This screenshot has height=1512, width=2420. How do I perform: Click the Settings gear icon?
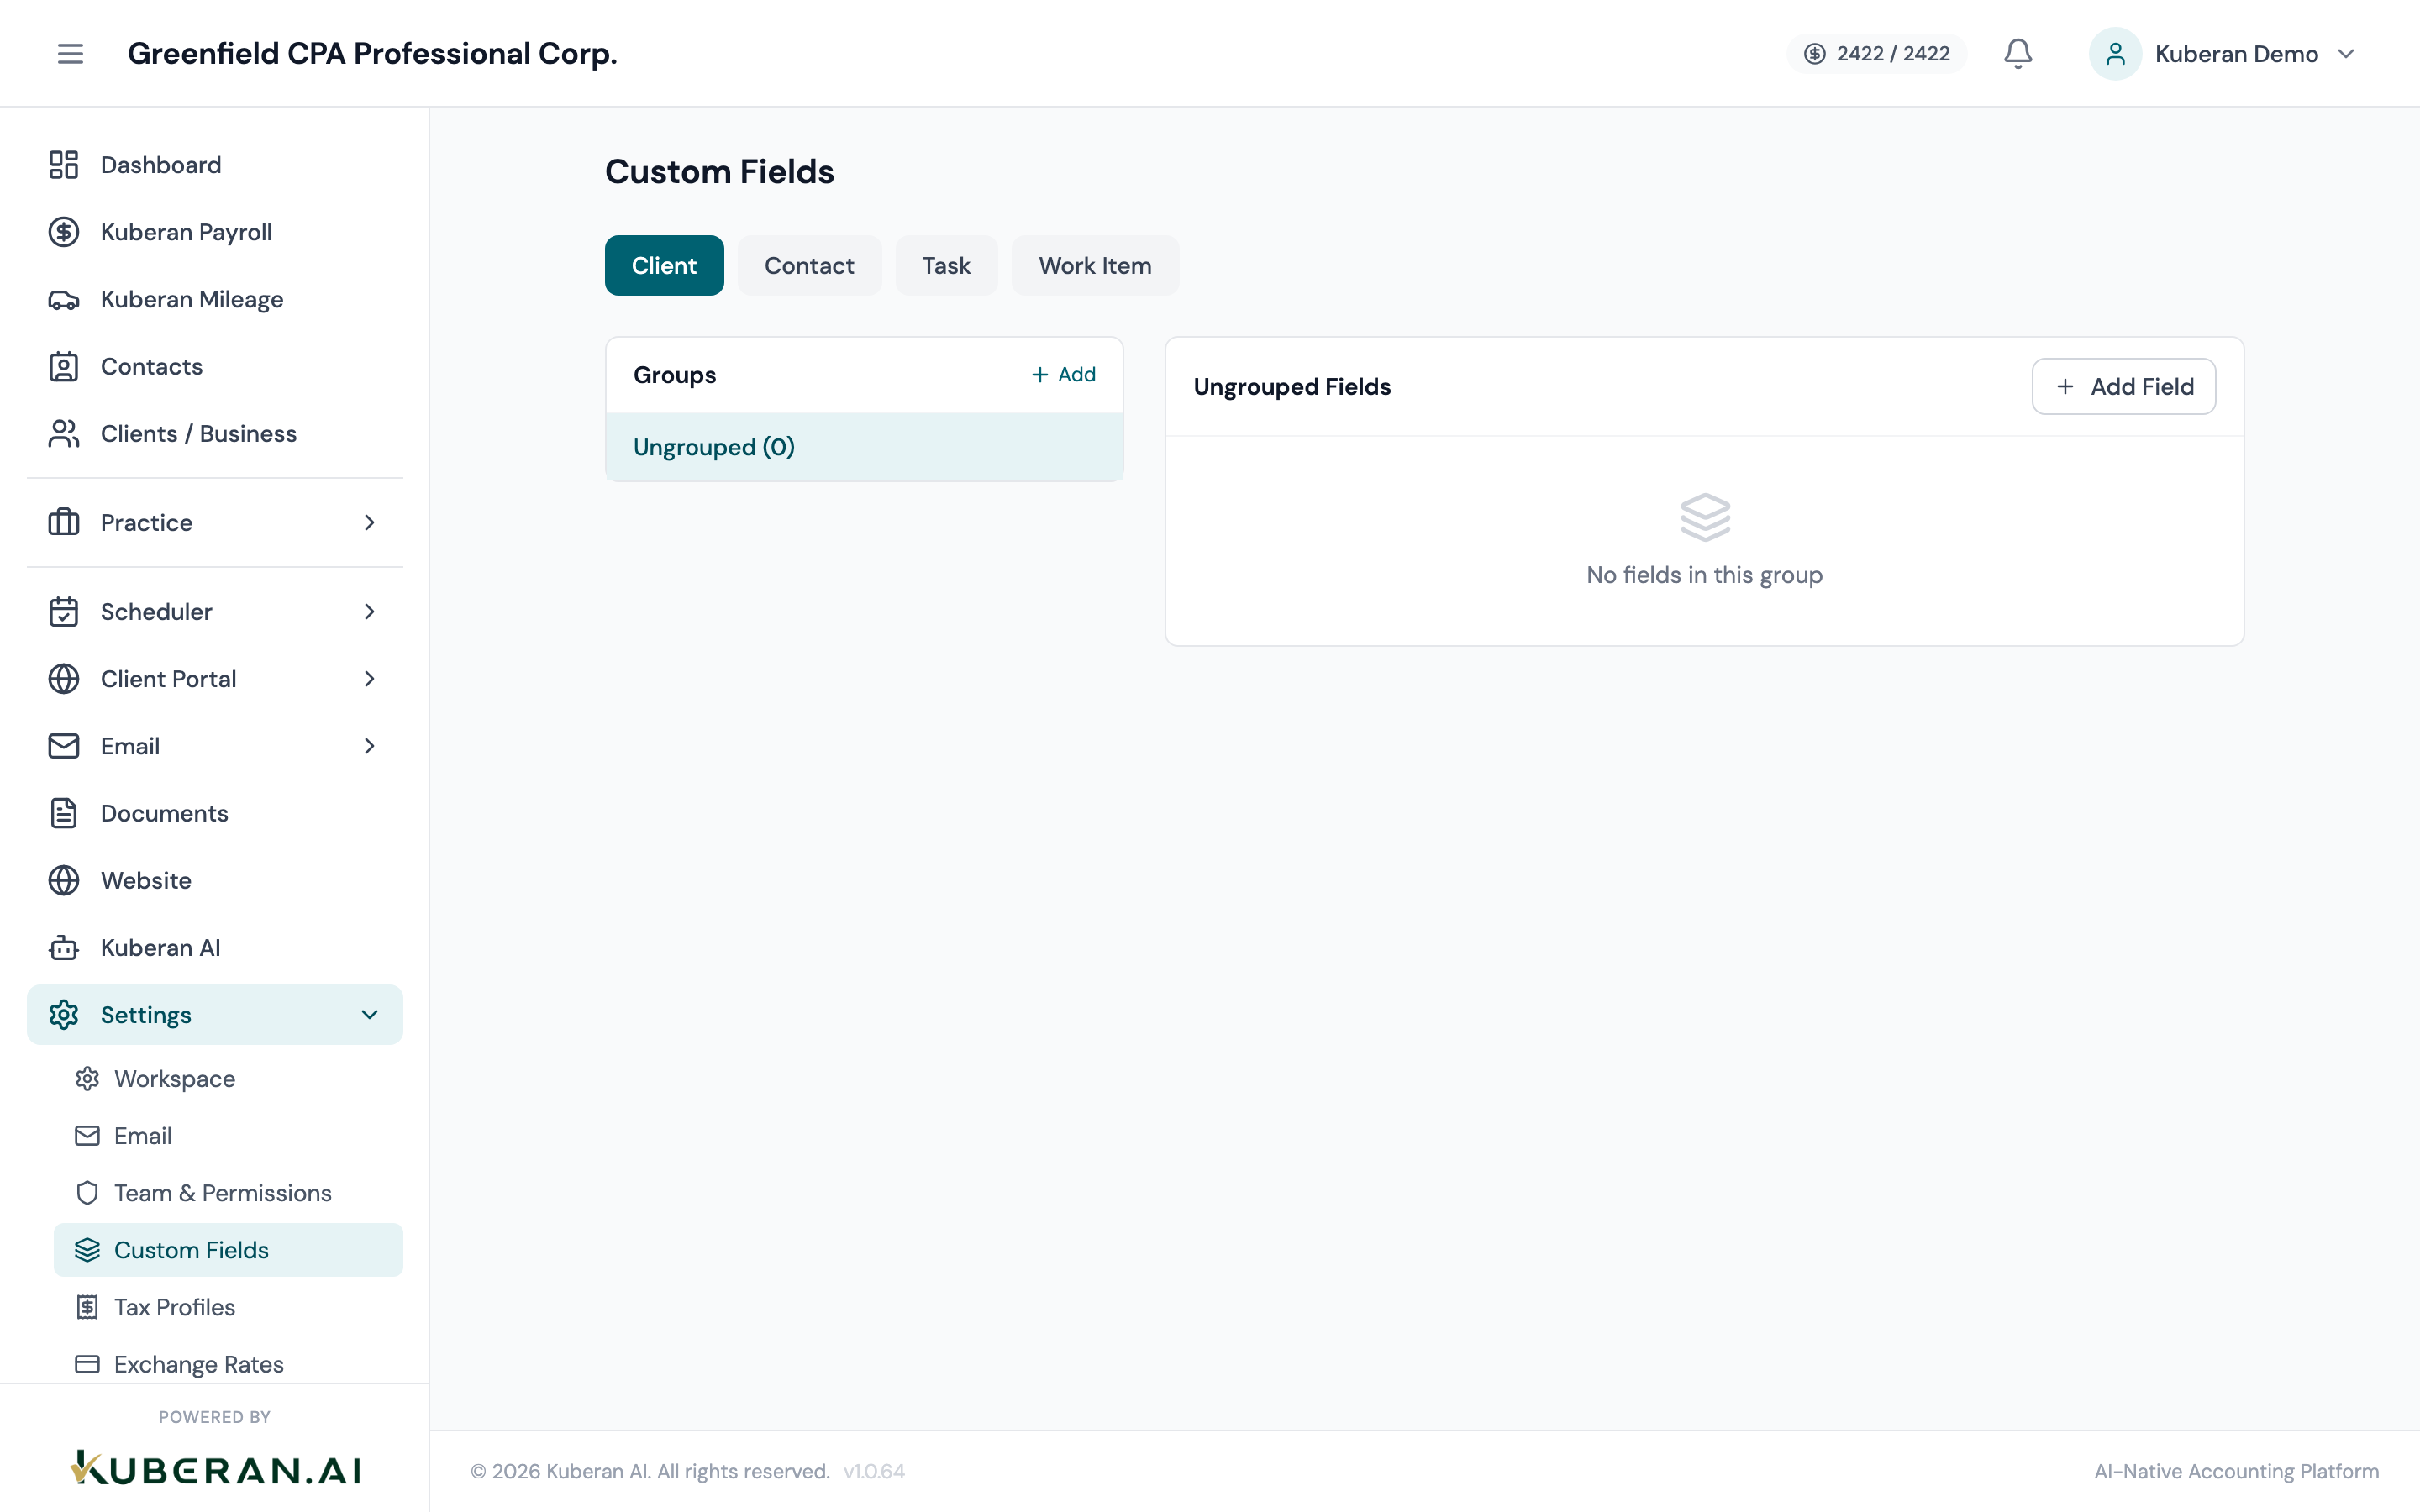(64, 1015)
